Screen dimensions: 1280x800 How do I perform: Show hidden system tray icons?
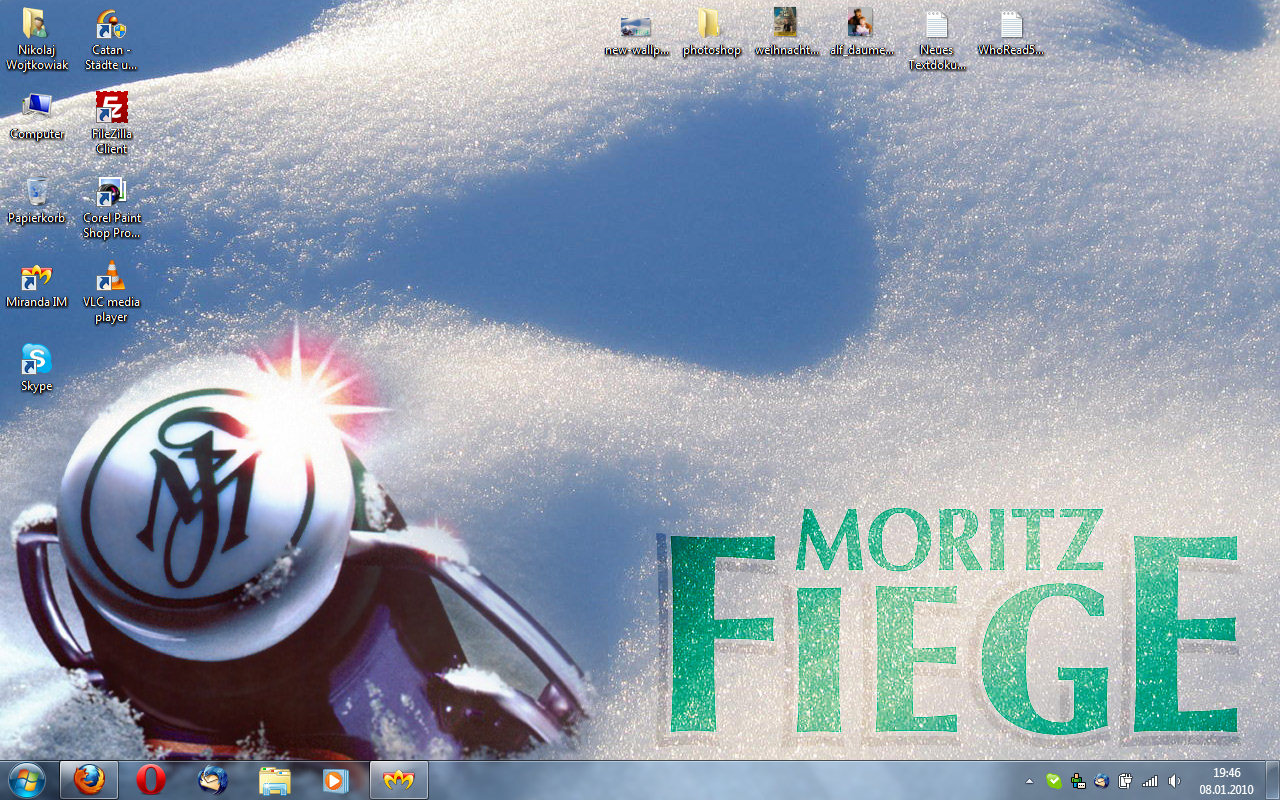click(1030, 781)
